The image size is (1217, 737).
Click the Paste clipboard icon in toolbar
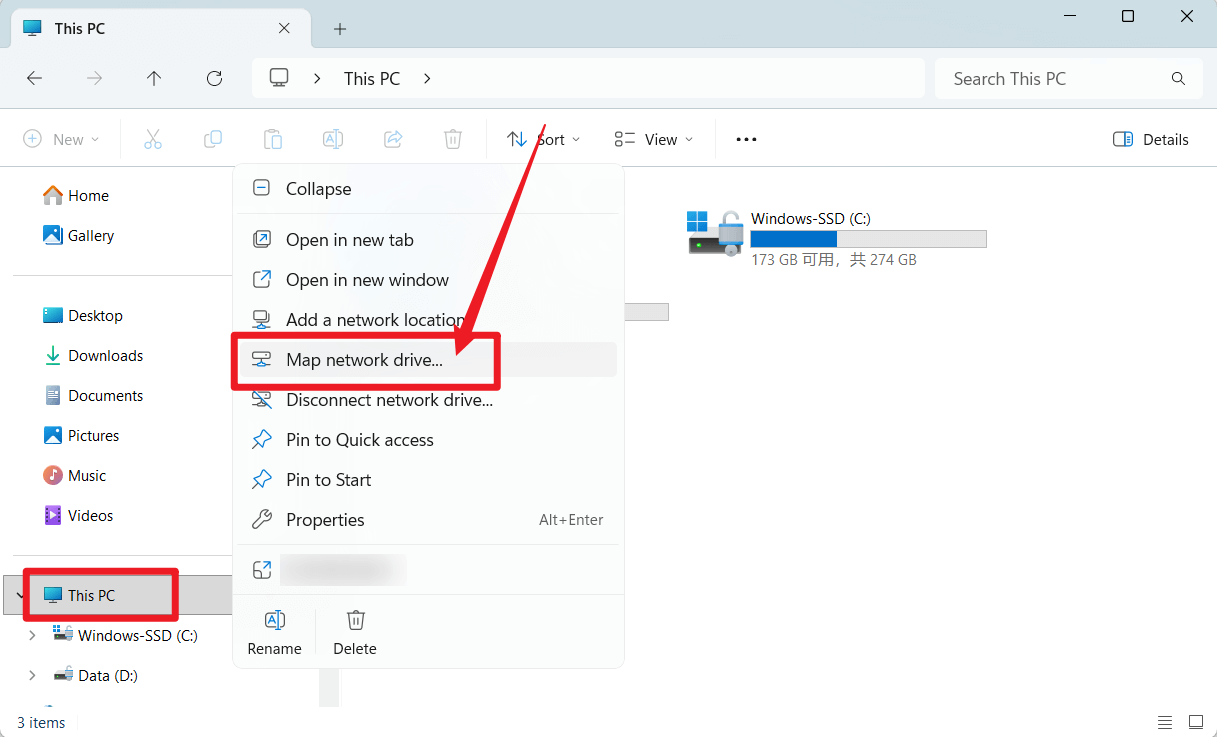[x=273, y=139]
